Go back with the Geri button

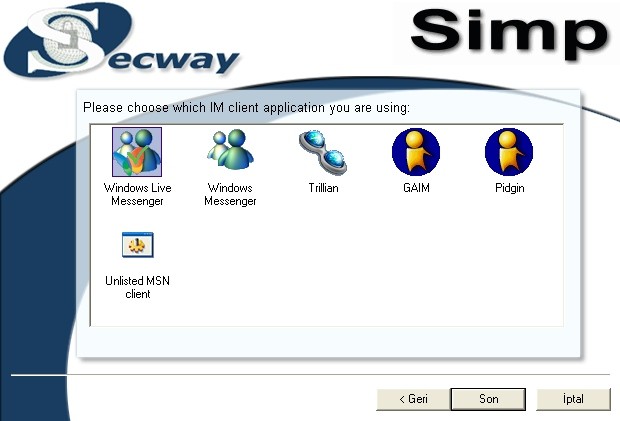413,399
